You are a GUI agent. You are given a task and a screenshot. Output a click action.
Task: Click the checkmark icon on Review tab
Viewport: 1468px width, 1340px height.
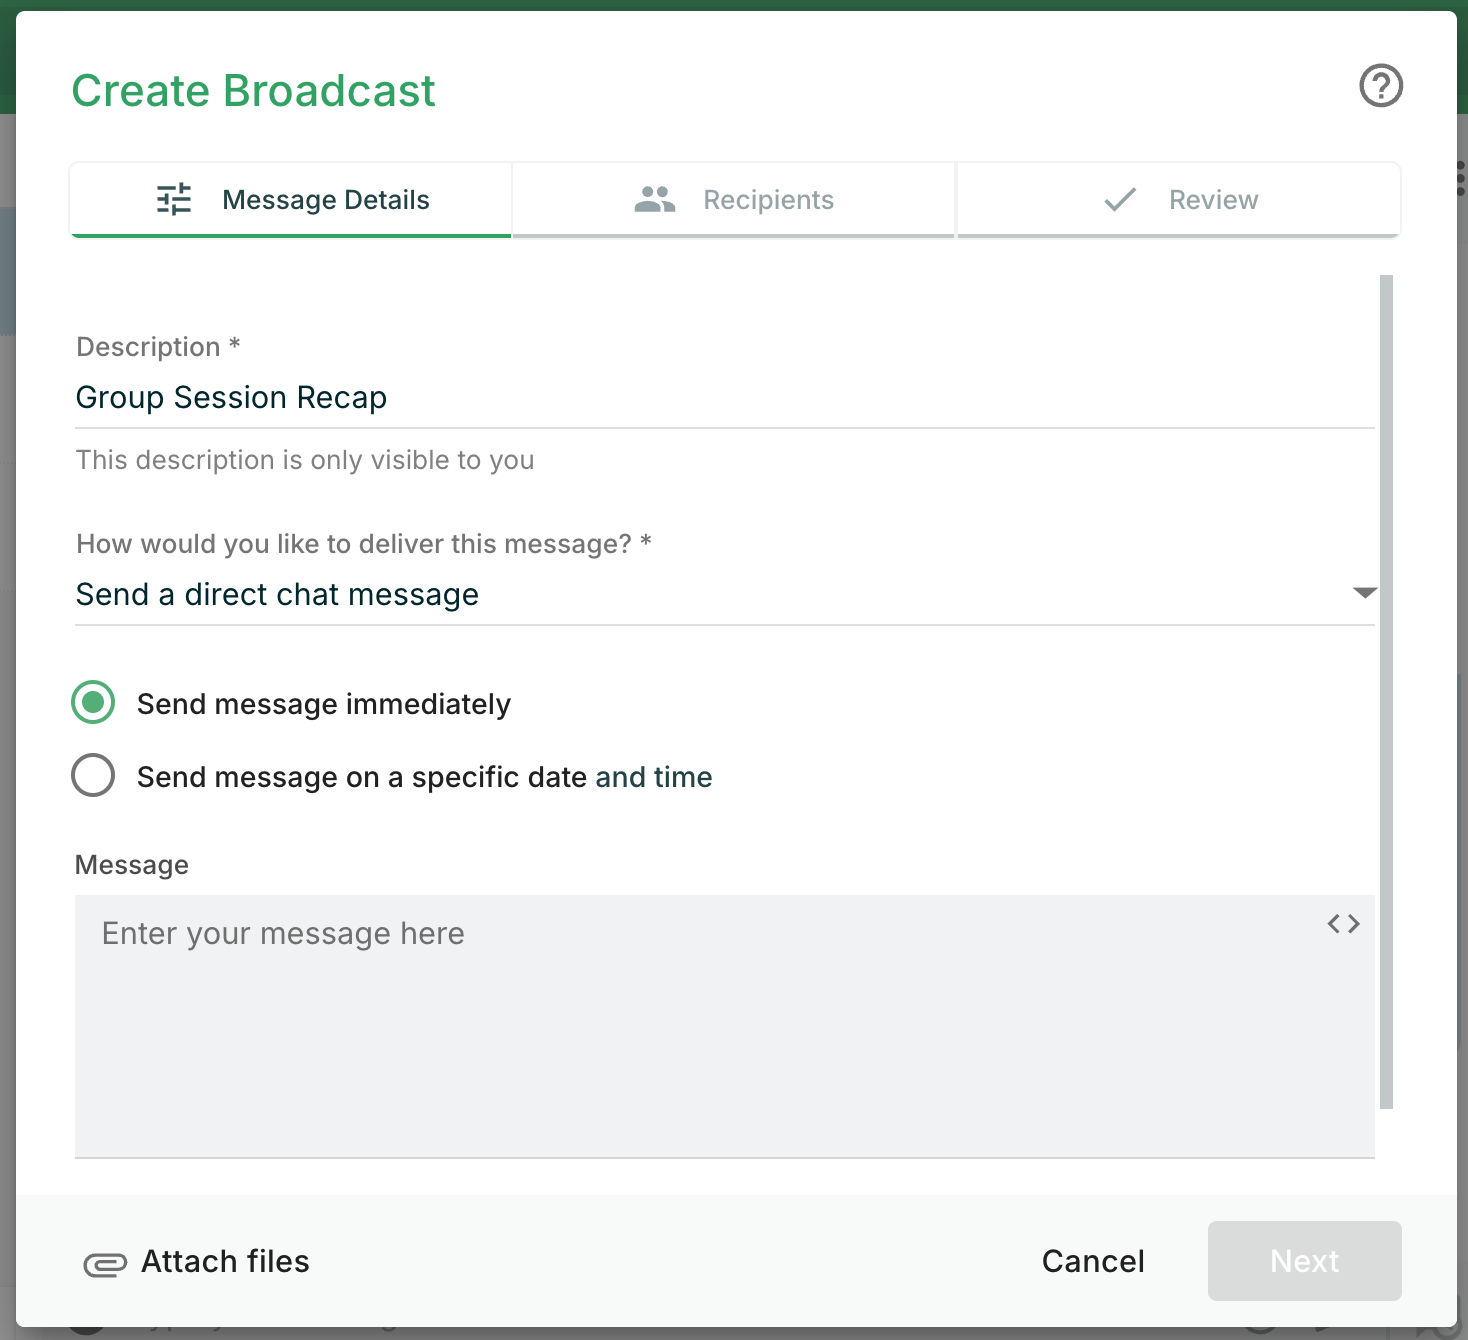[x=1119, y=199]
